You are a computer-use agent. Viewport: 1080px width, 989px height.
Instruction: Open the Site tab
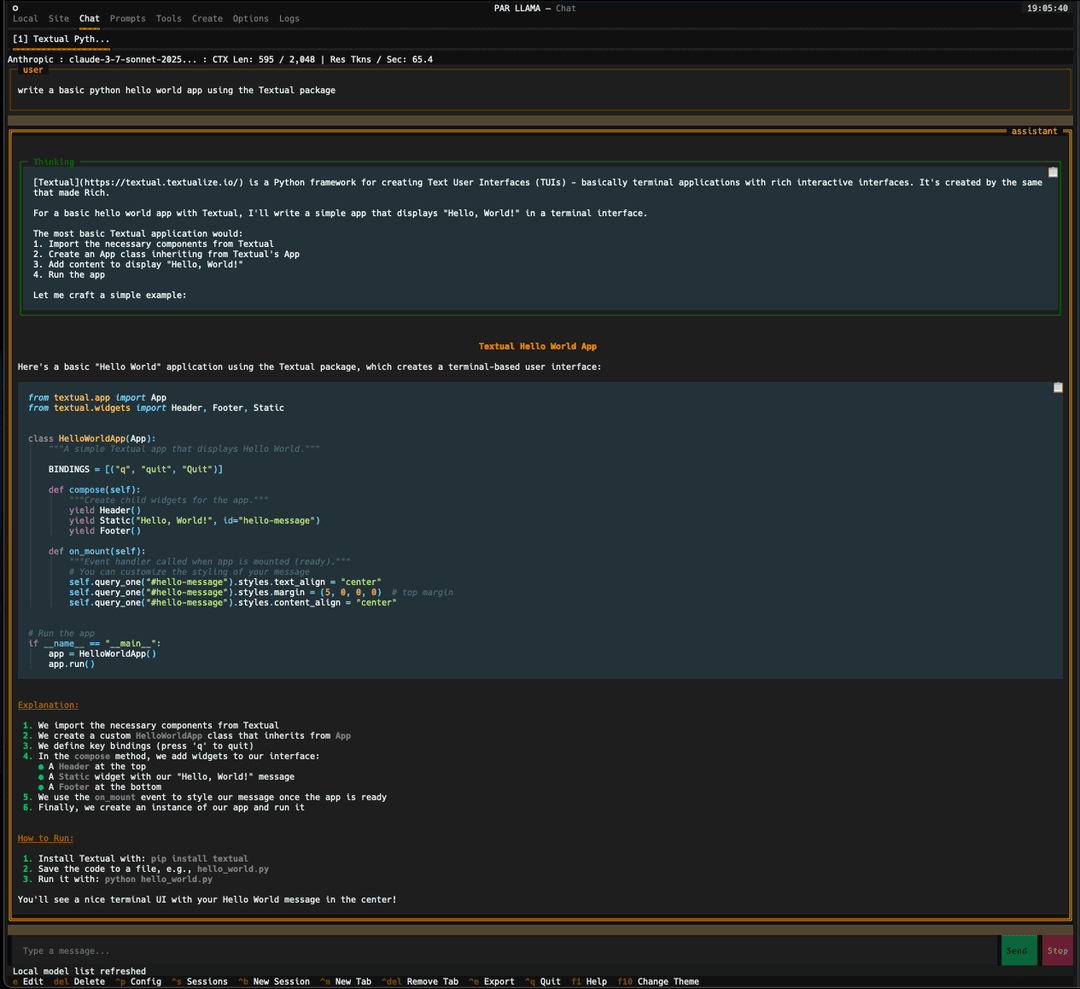point(59,19)
